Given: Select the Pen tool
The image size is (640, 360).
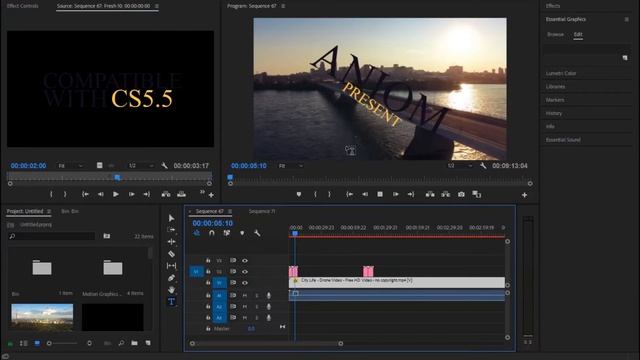Looking at the screenshot, I should pos(171,278).
